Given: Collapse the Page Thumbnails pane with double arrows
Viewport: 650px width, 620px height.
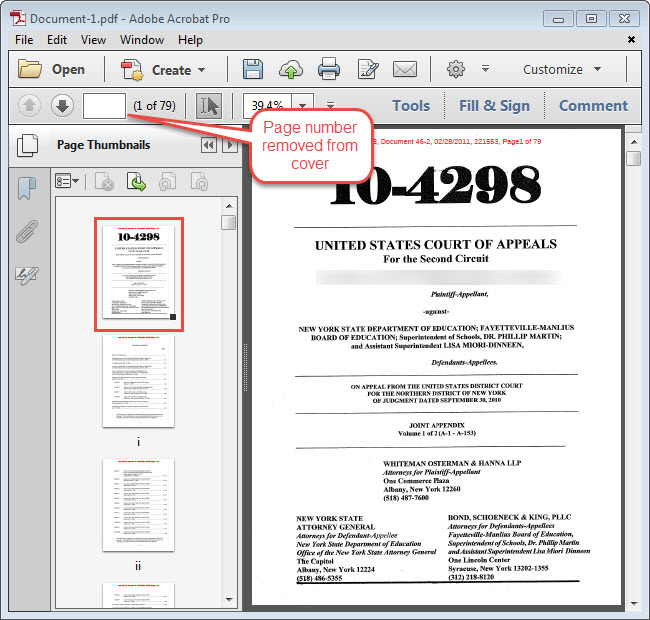Looking at the screenshot, I should 208,146.
